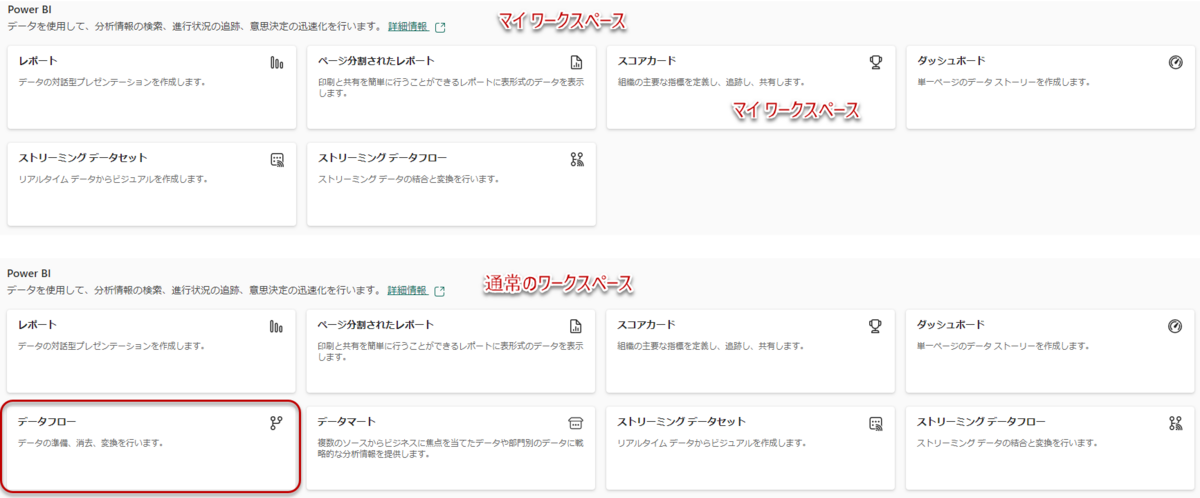Select the レポート card title in upper section

pos(38,61)
